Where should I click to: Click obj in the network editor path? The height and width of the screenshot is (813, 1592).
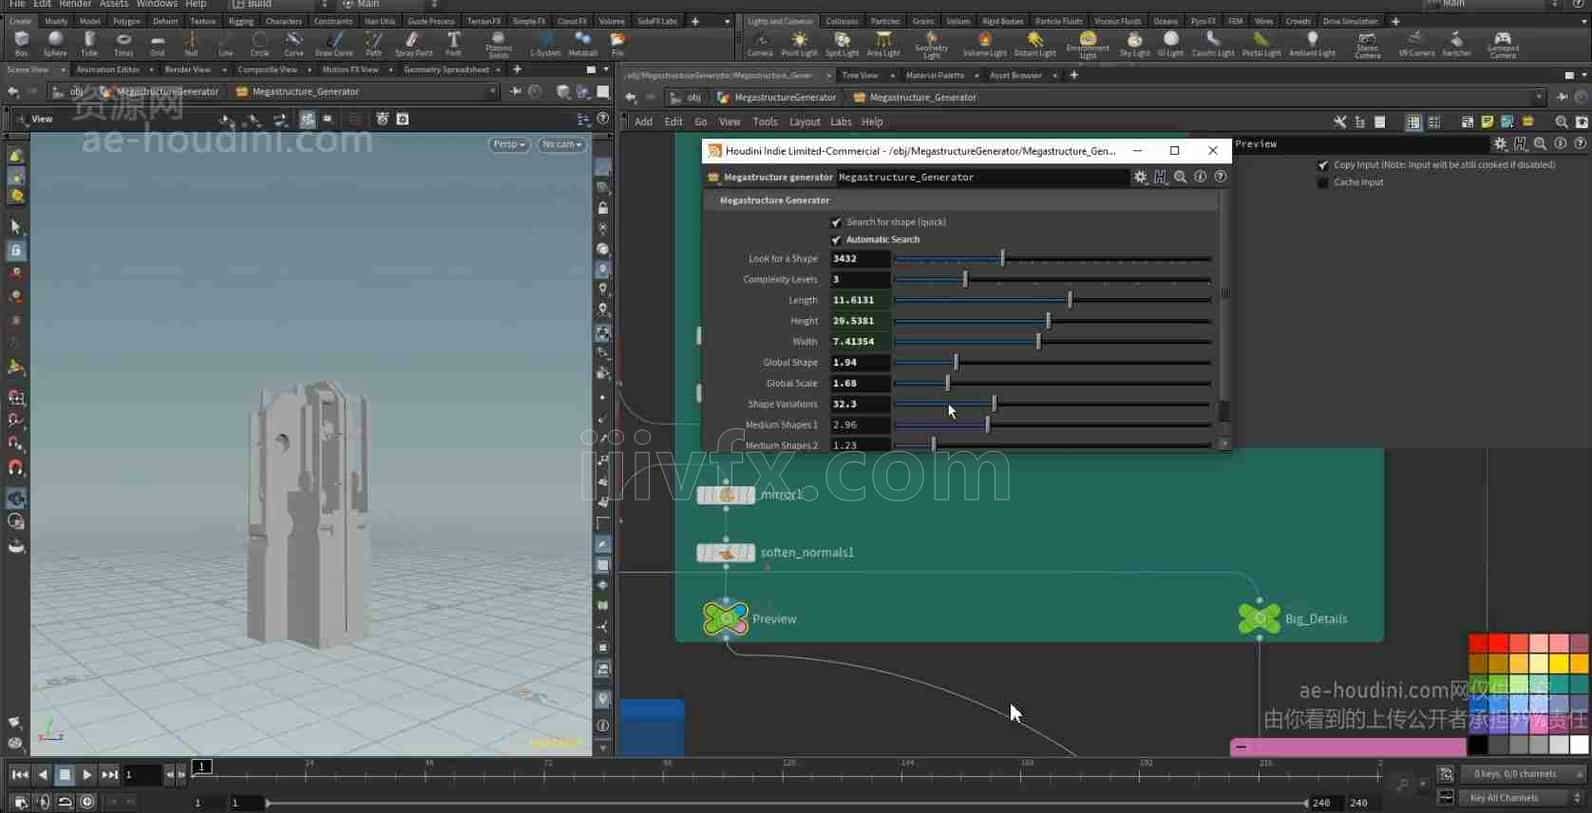pos(694,97)
